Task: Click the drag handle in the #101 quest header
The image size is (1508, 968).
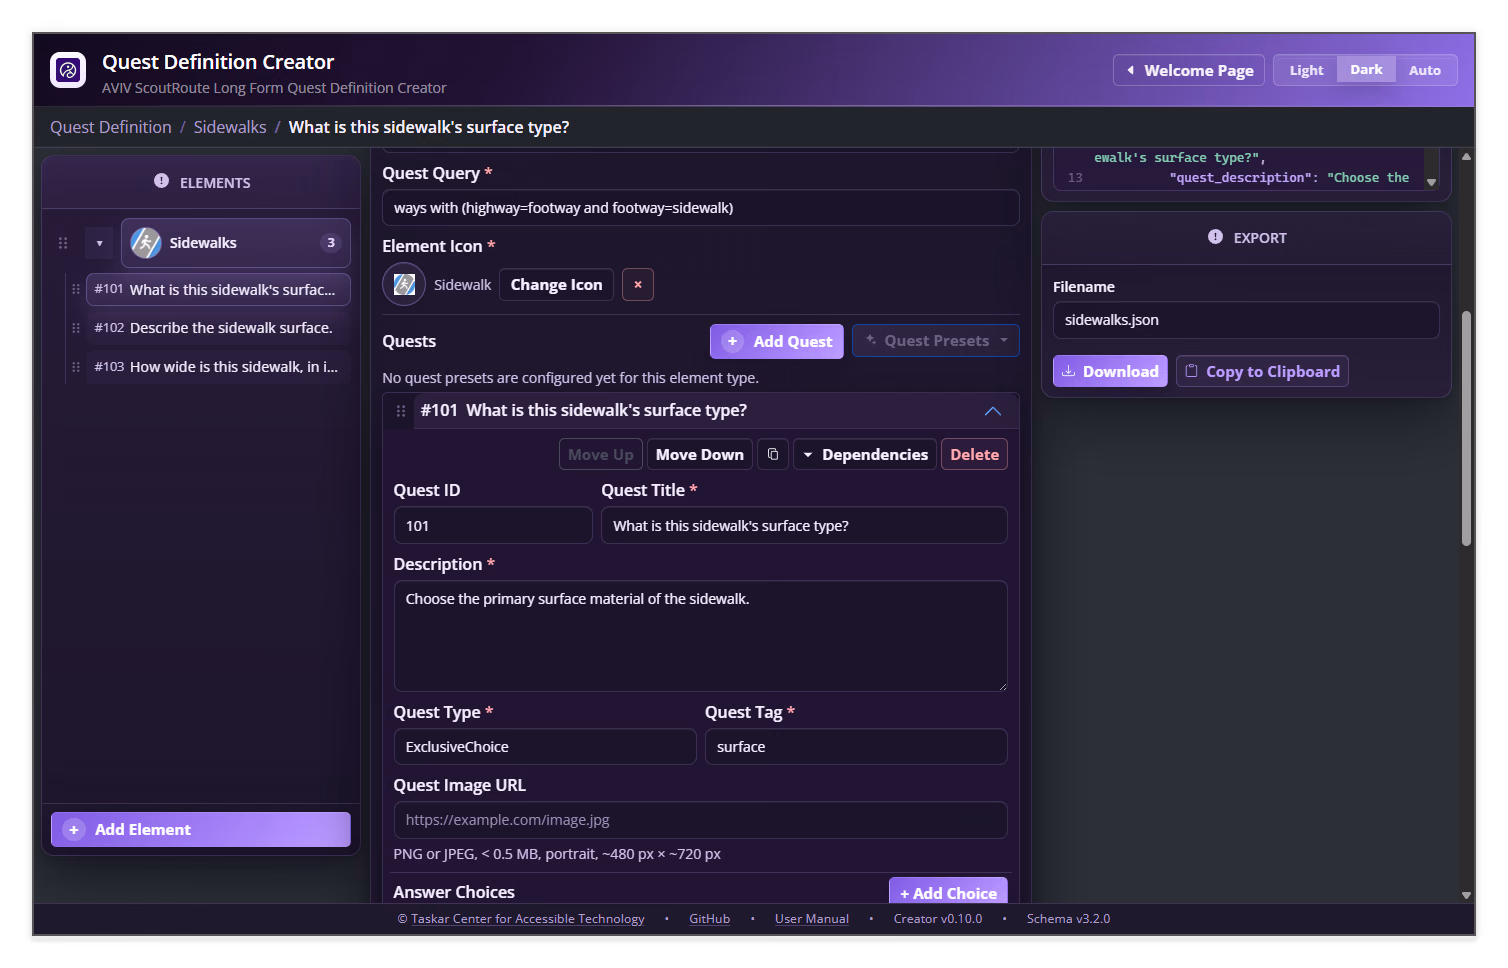Action: (x=401, y=411)
